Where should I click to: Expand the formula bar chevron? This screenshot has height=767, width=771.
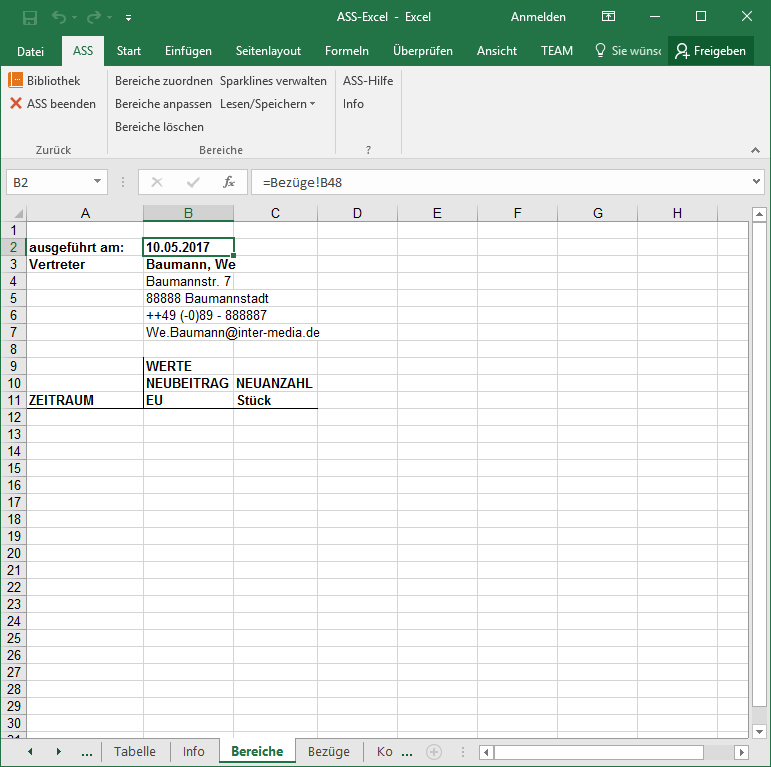(x=756, y=182)
